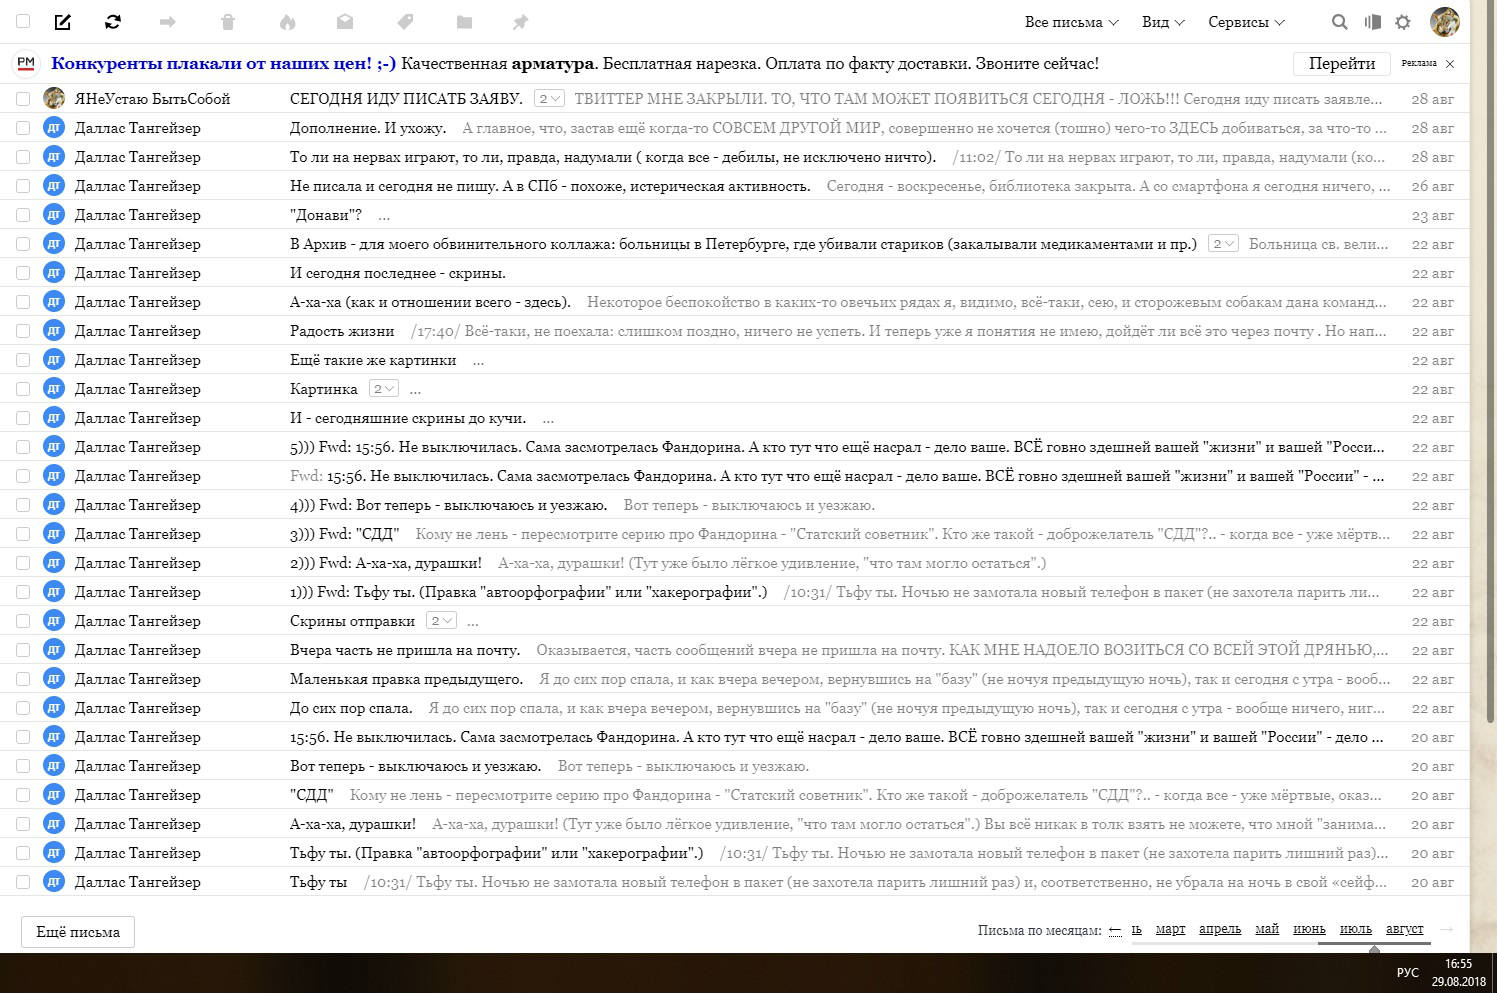Image resolution: width=1497 pixels, height=993 pixels.
Task: Jump to июнь in months navigation
Action: [1309, 929]
